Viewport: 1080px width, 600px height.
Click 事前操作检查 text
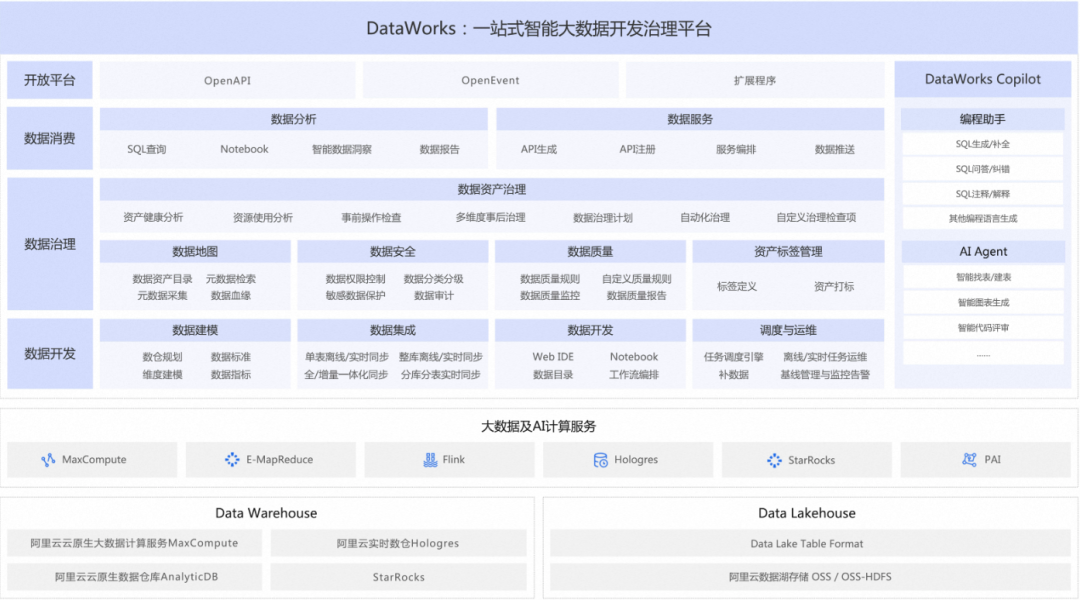coord(371,218)
